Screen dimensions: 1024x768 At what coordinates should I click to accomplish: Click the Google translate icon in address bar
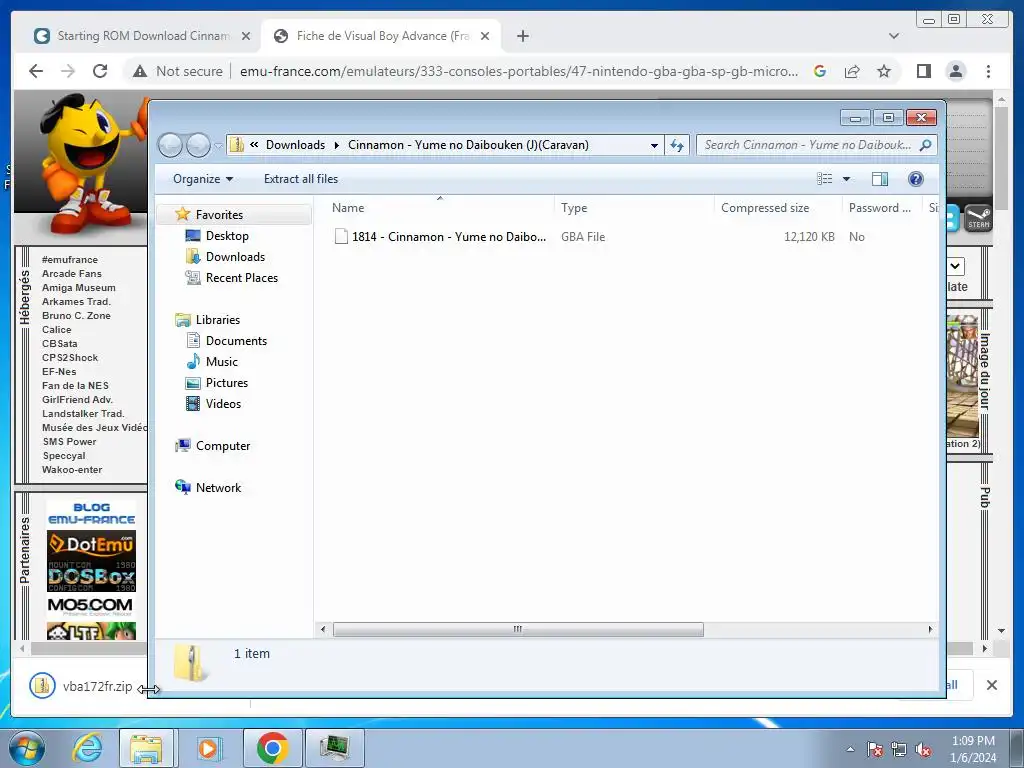(x=820, y=71)
